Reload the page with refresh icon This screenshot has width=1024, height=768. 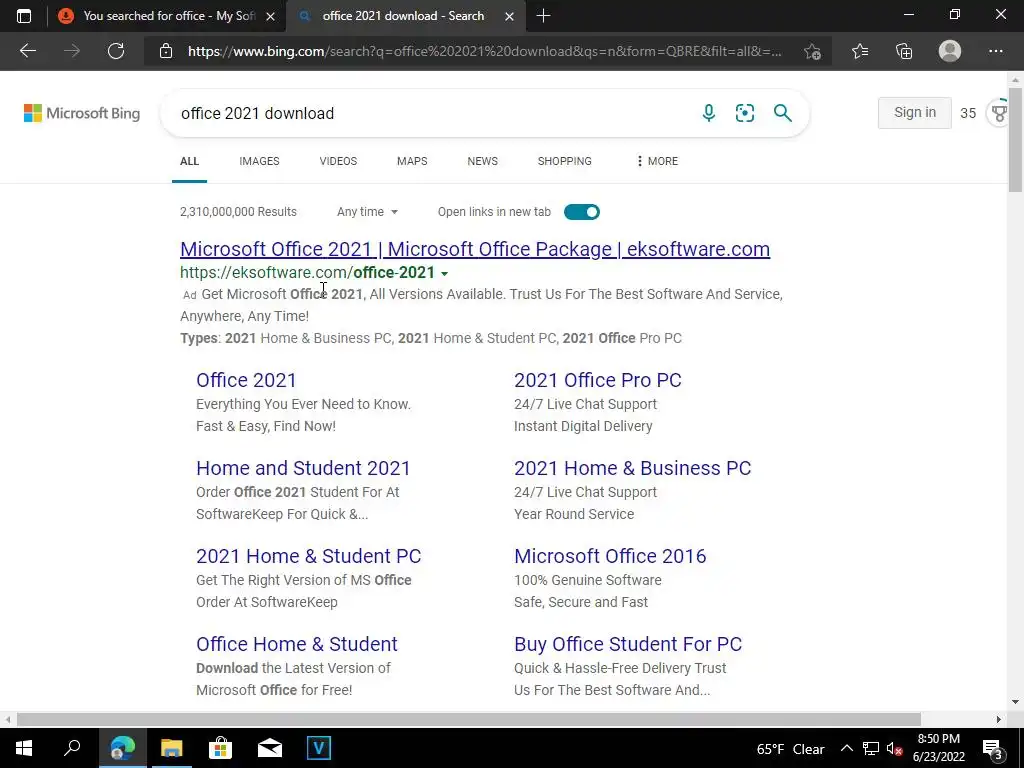coord(116,51)
